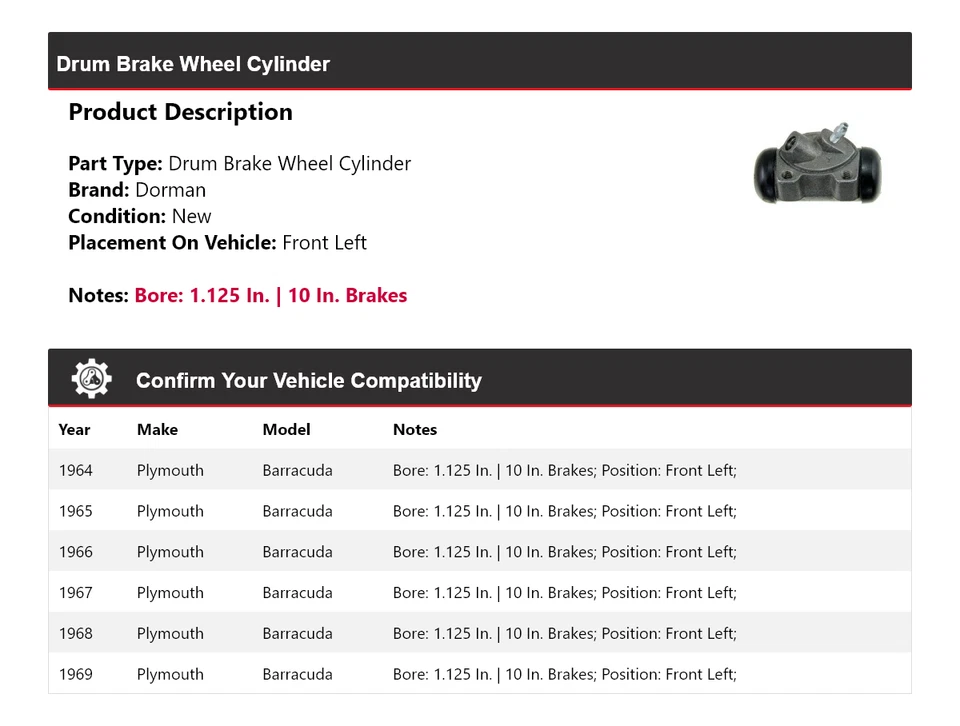Click the Product Description heading
960x726 pixels.
180,112
